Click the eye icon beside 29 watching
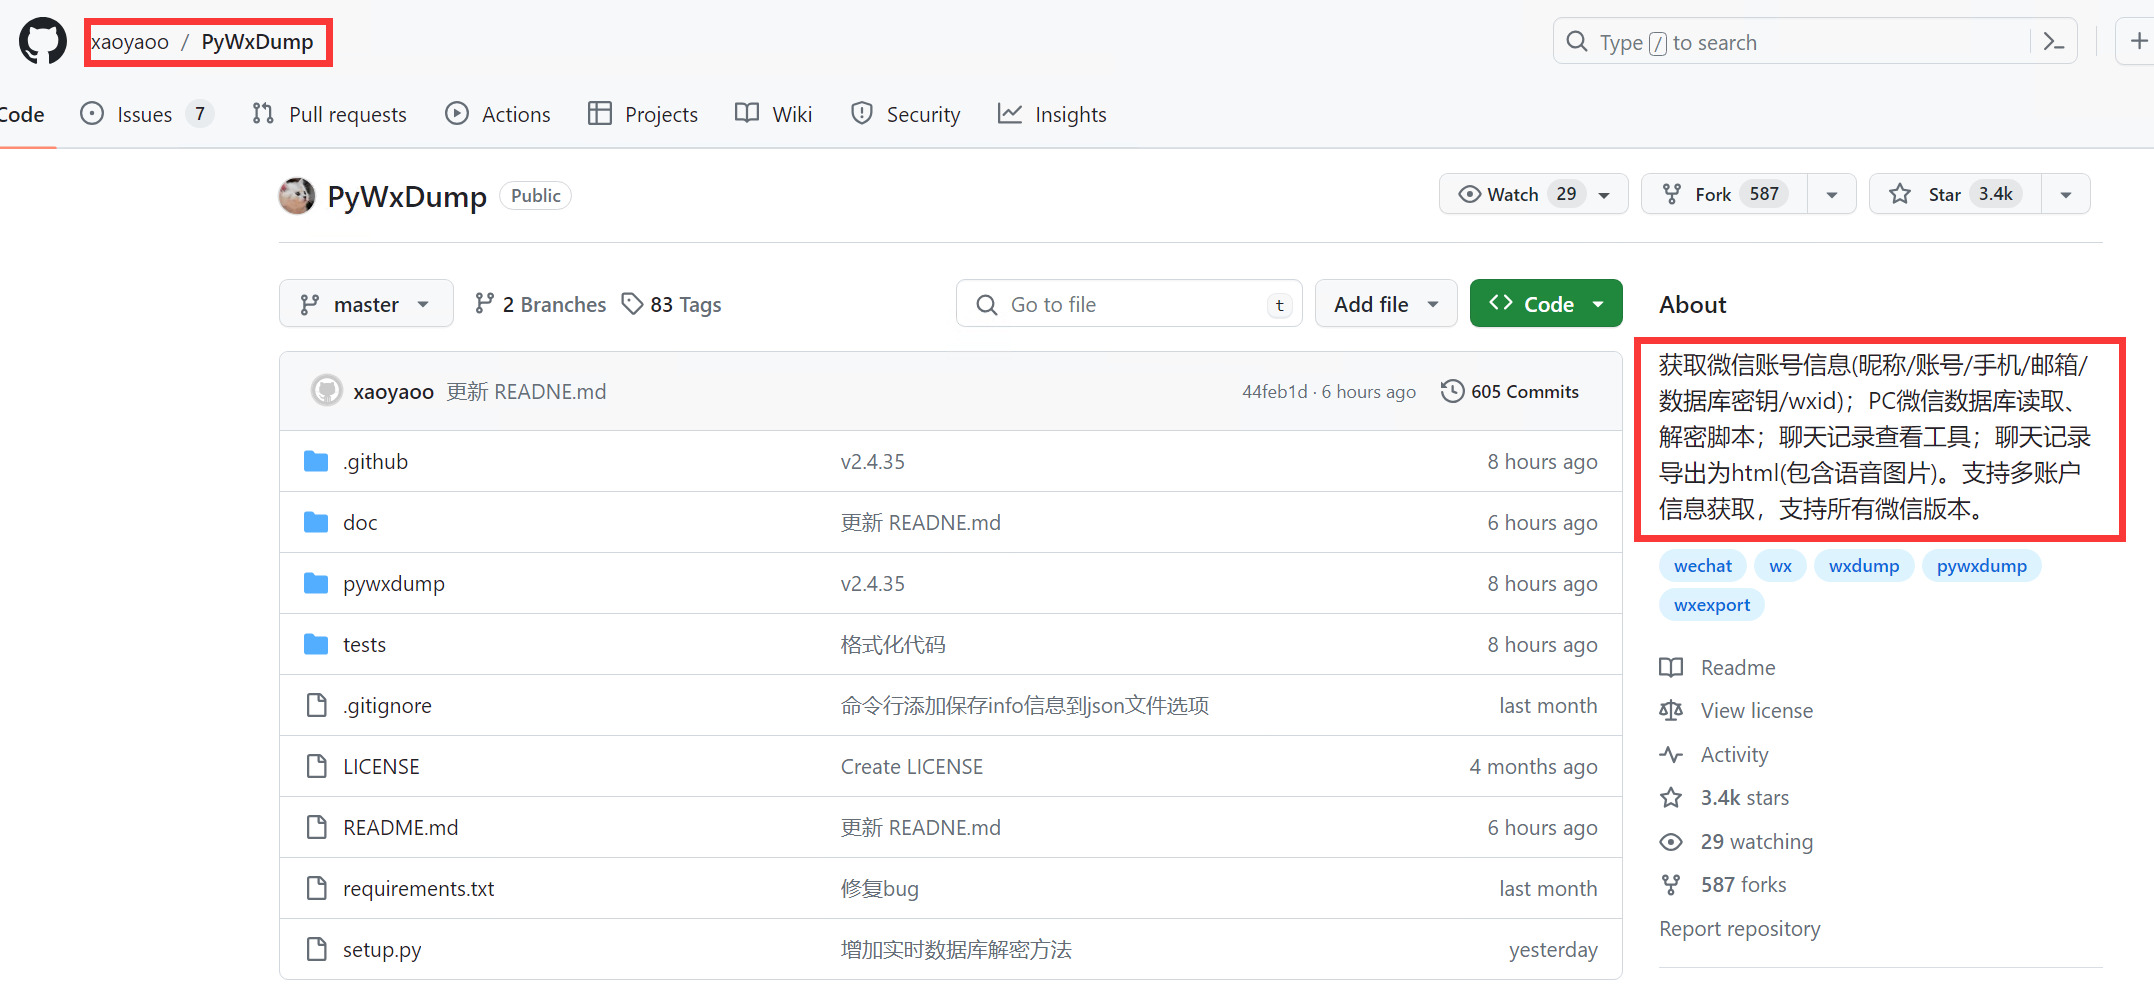 [1671, 841]
